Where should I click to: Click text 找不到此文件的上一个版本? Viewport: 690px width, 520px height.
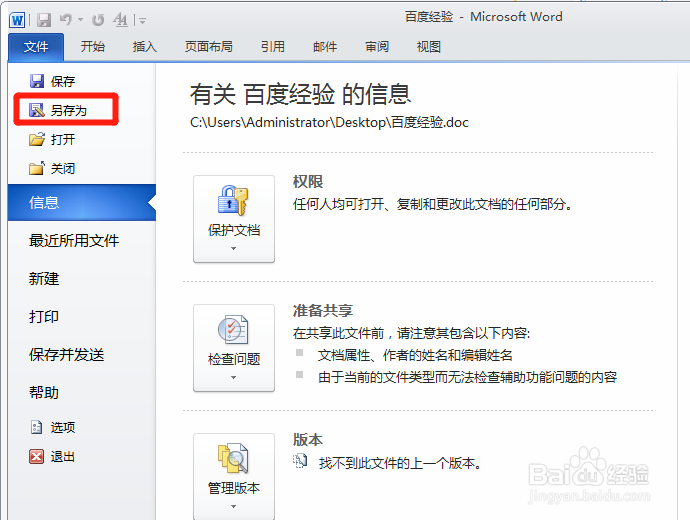click(400, 463)
